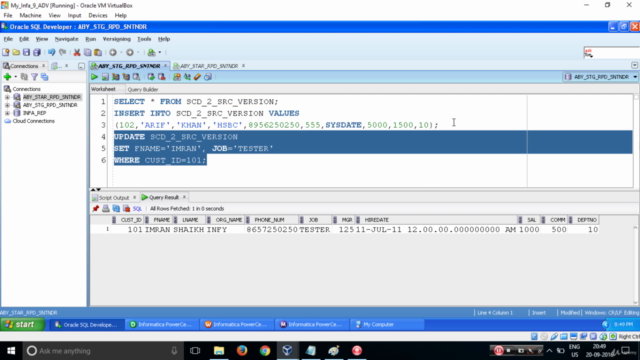Clear the worksheet with the eraser icon

coord(198,77)
